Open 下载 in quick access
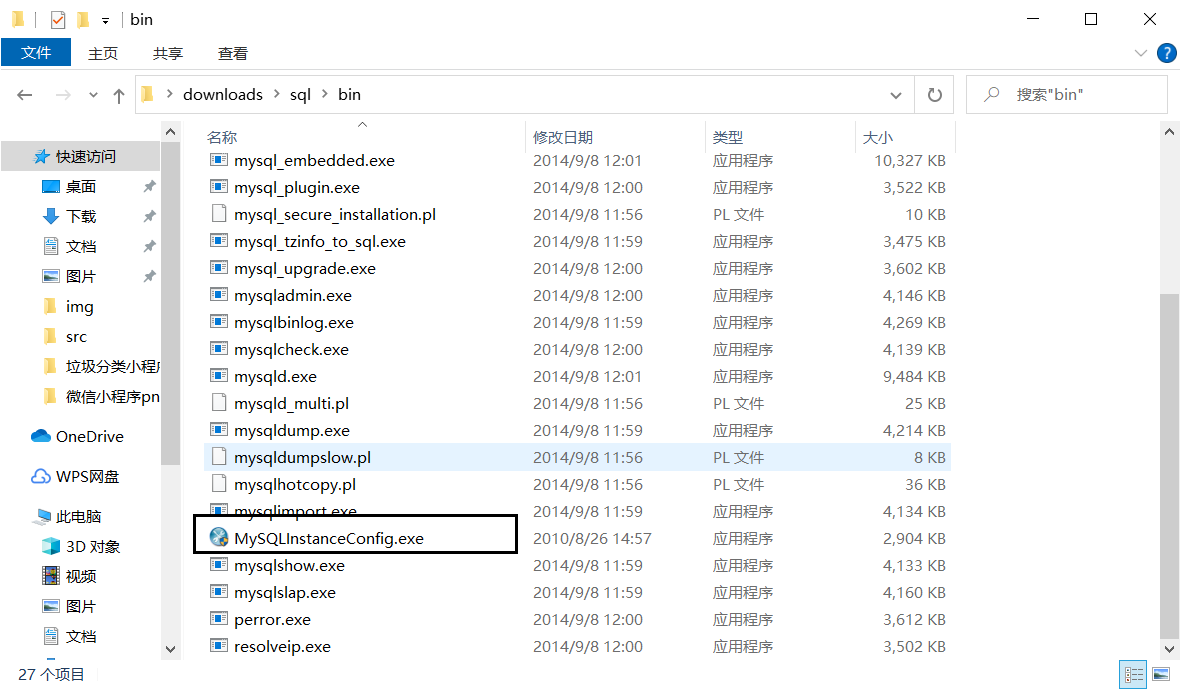The height and width of the screenshot is (690, 1181). 69,216
